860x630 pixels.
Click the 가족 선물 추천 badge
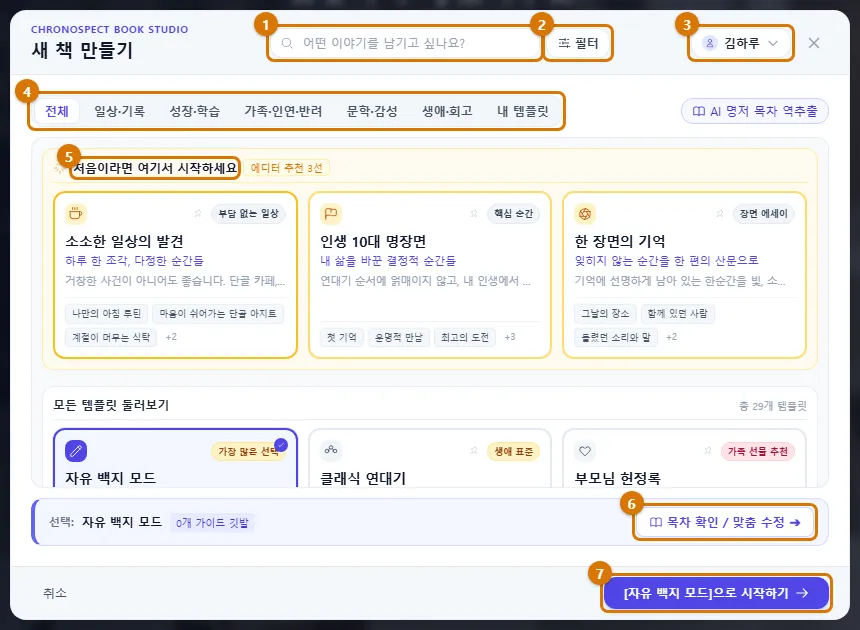[757, 451]
